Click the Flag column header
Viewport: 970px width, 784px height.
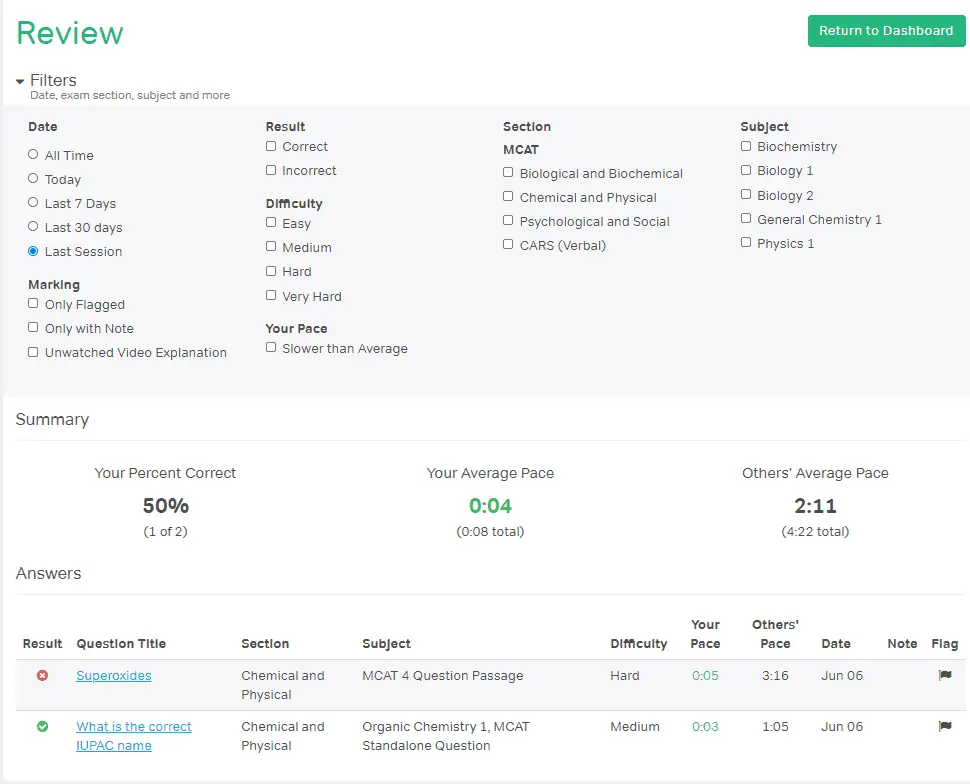(x=945, y=644)
